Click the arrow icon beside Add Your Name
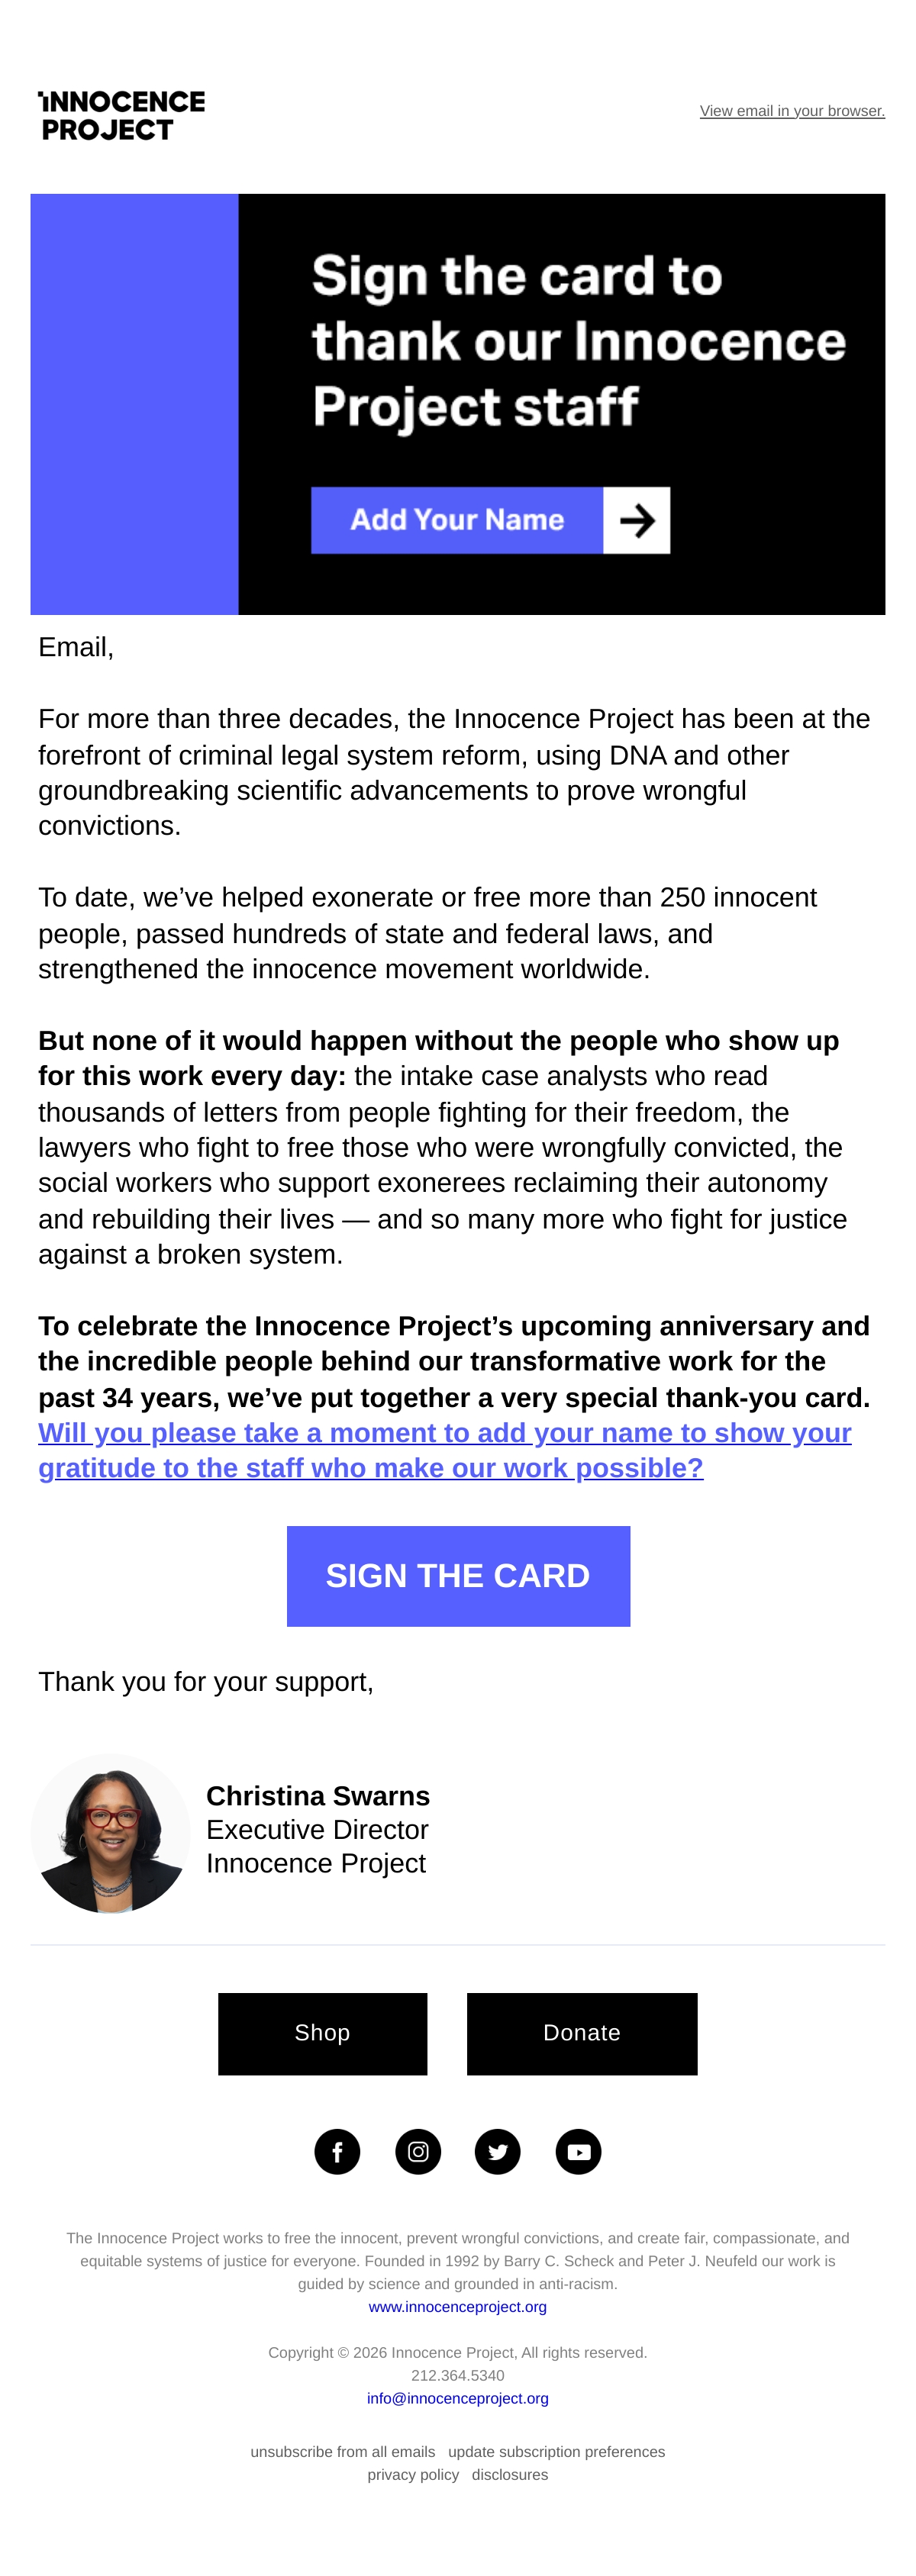Screen dimensions: 916x2576 (x=637, y=520)
